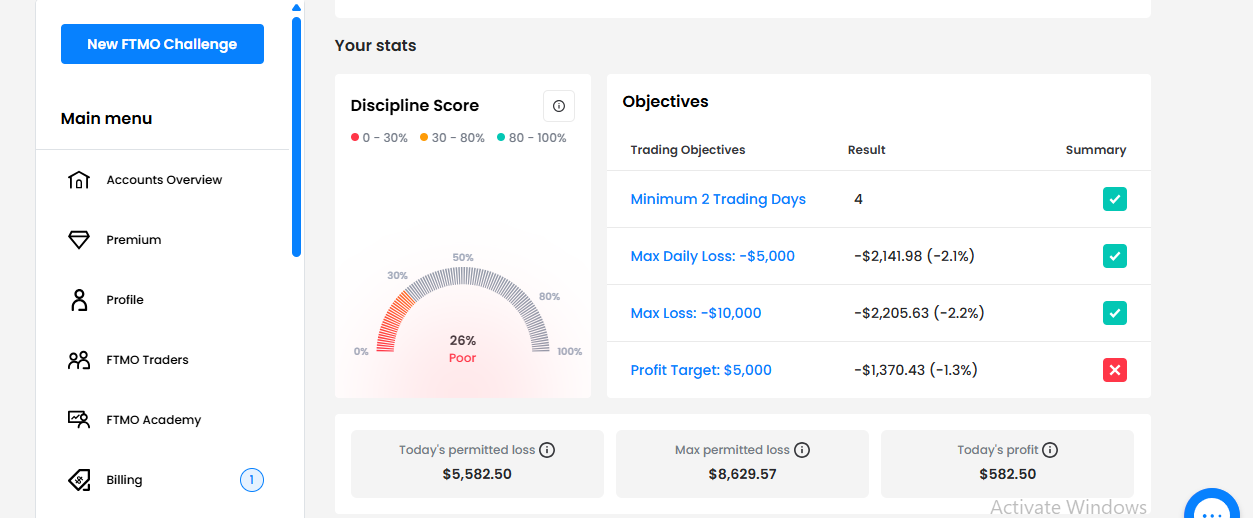Click New FTMO Challenge button
This screenshot has height=518, width=1253.
[x=162, y=44]
